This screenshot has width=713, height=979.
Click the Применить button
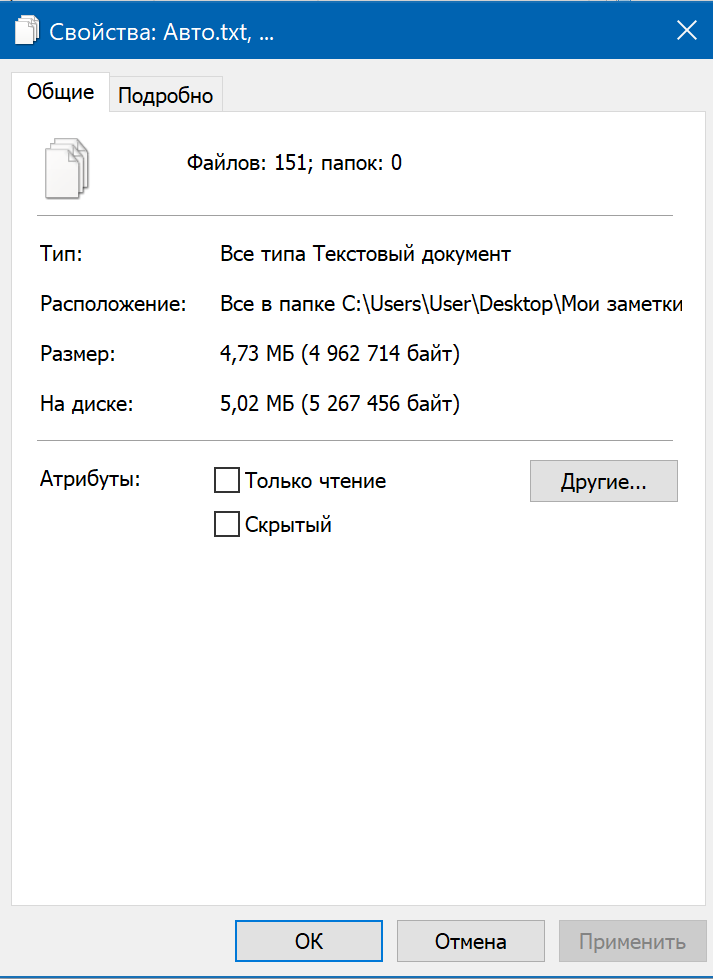(x=633, y=941)
